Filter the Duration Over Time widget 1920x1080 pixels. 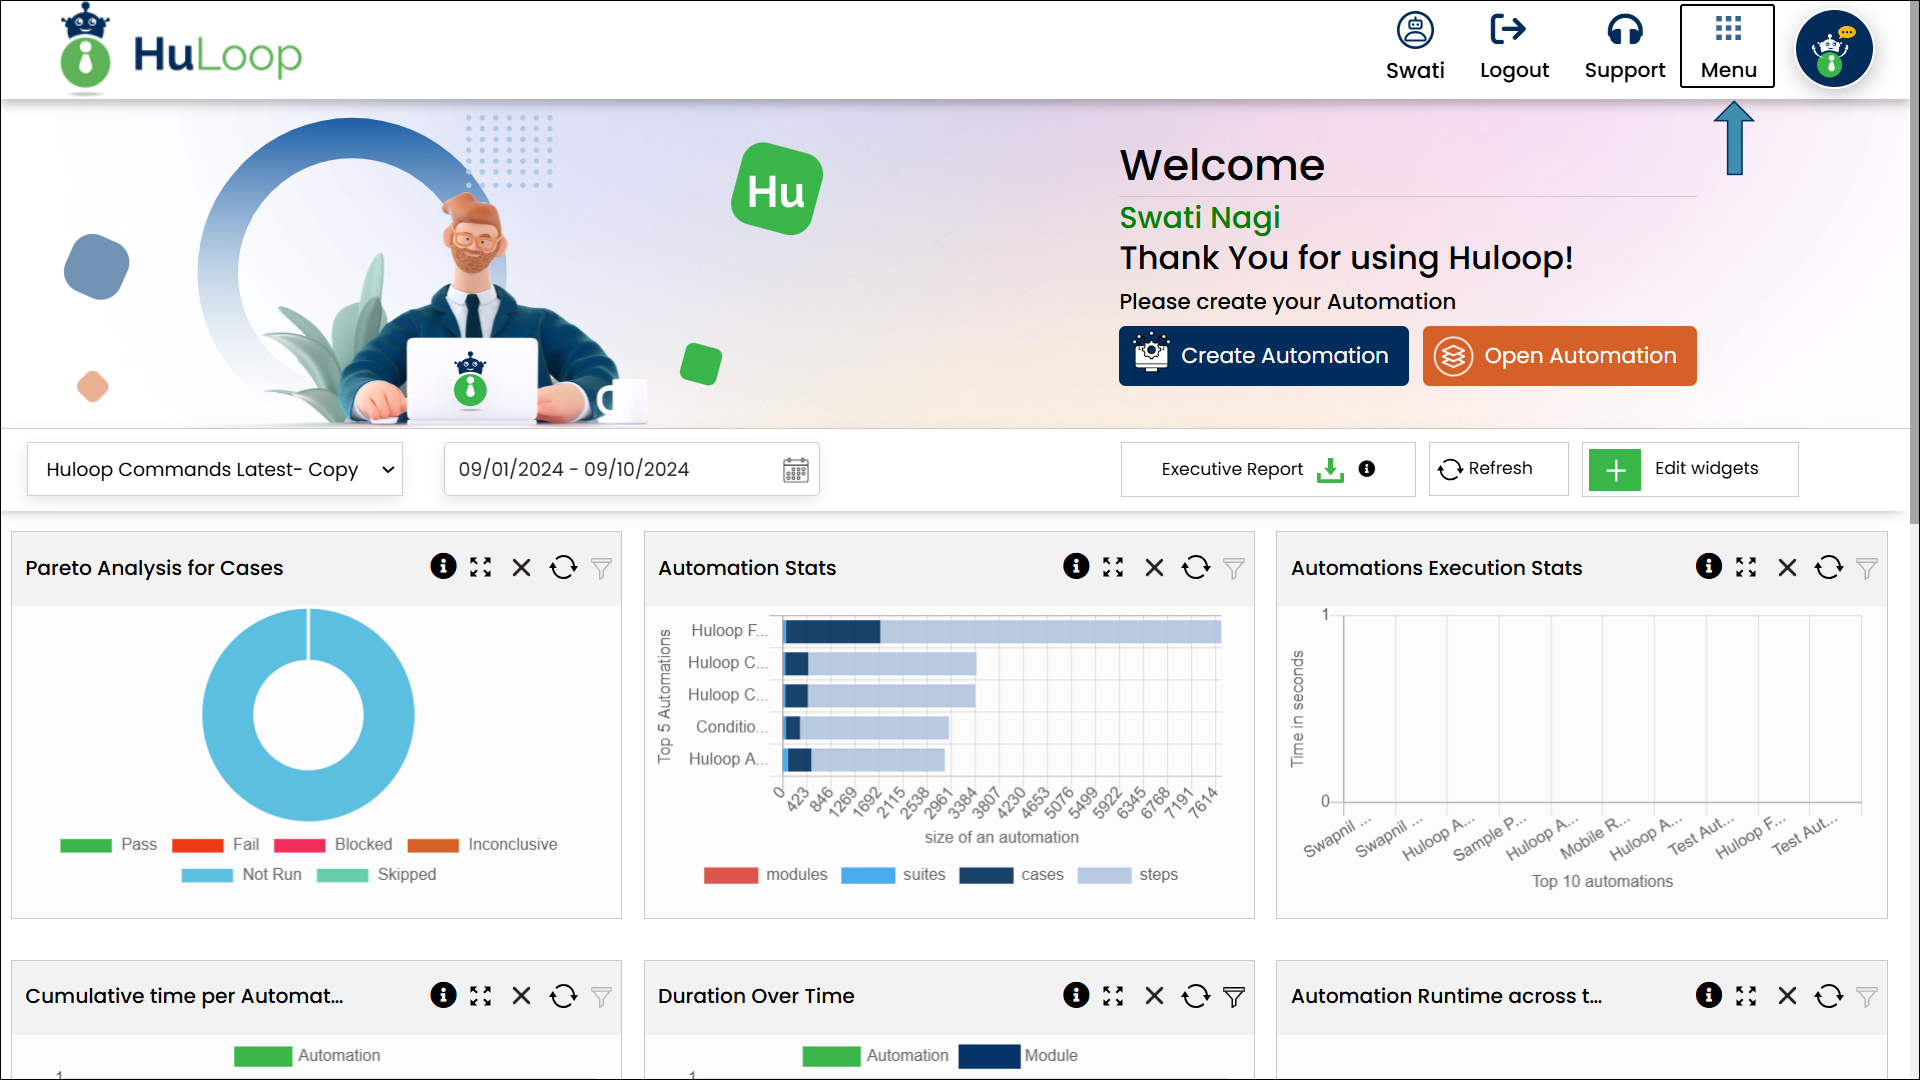pos(1234,997)
